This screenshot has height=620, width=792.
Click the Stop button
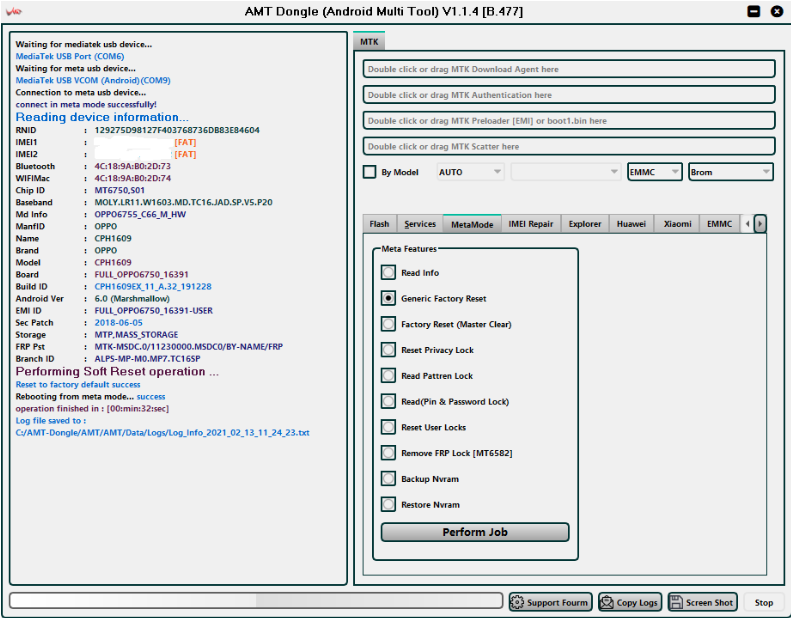764,602
